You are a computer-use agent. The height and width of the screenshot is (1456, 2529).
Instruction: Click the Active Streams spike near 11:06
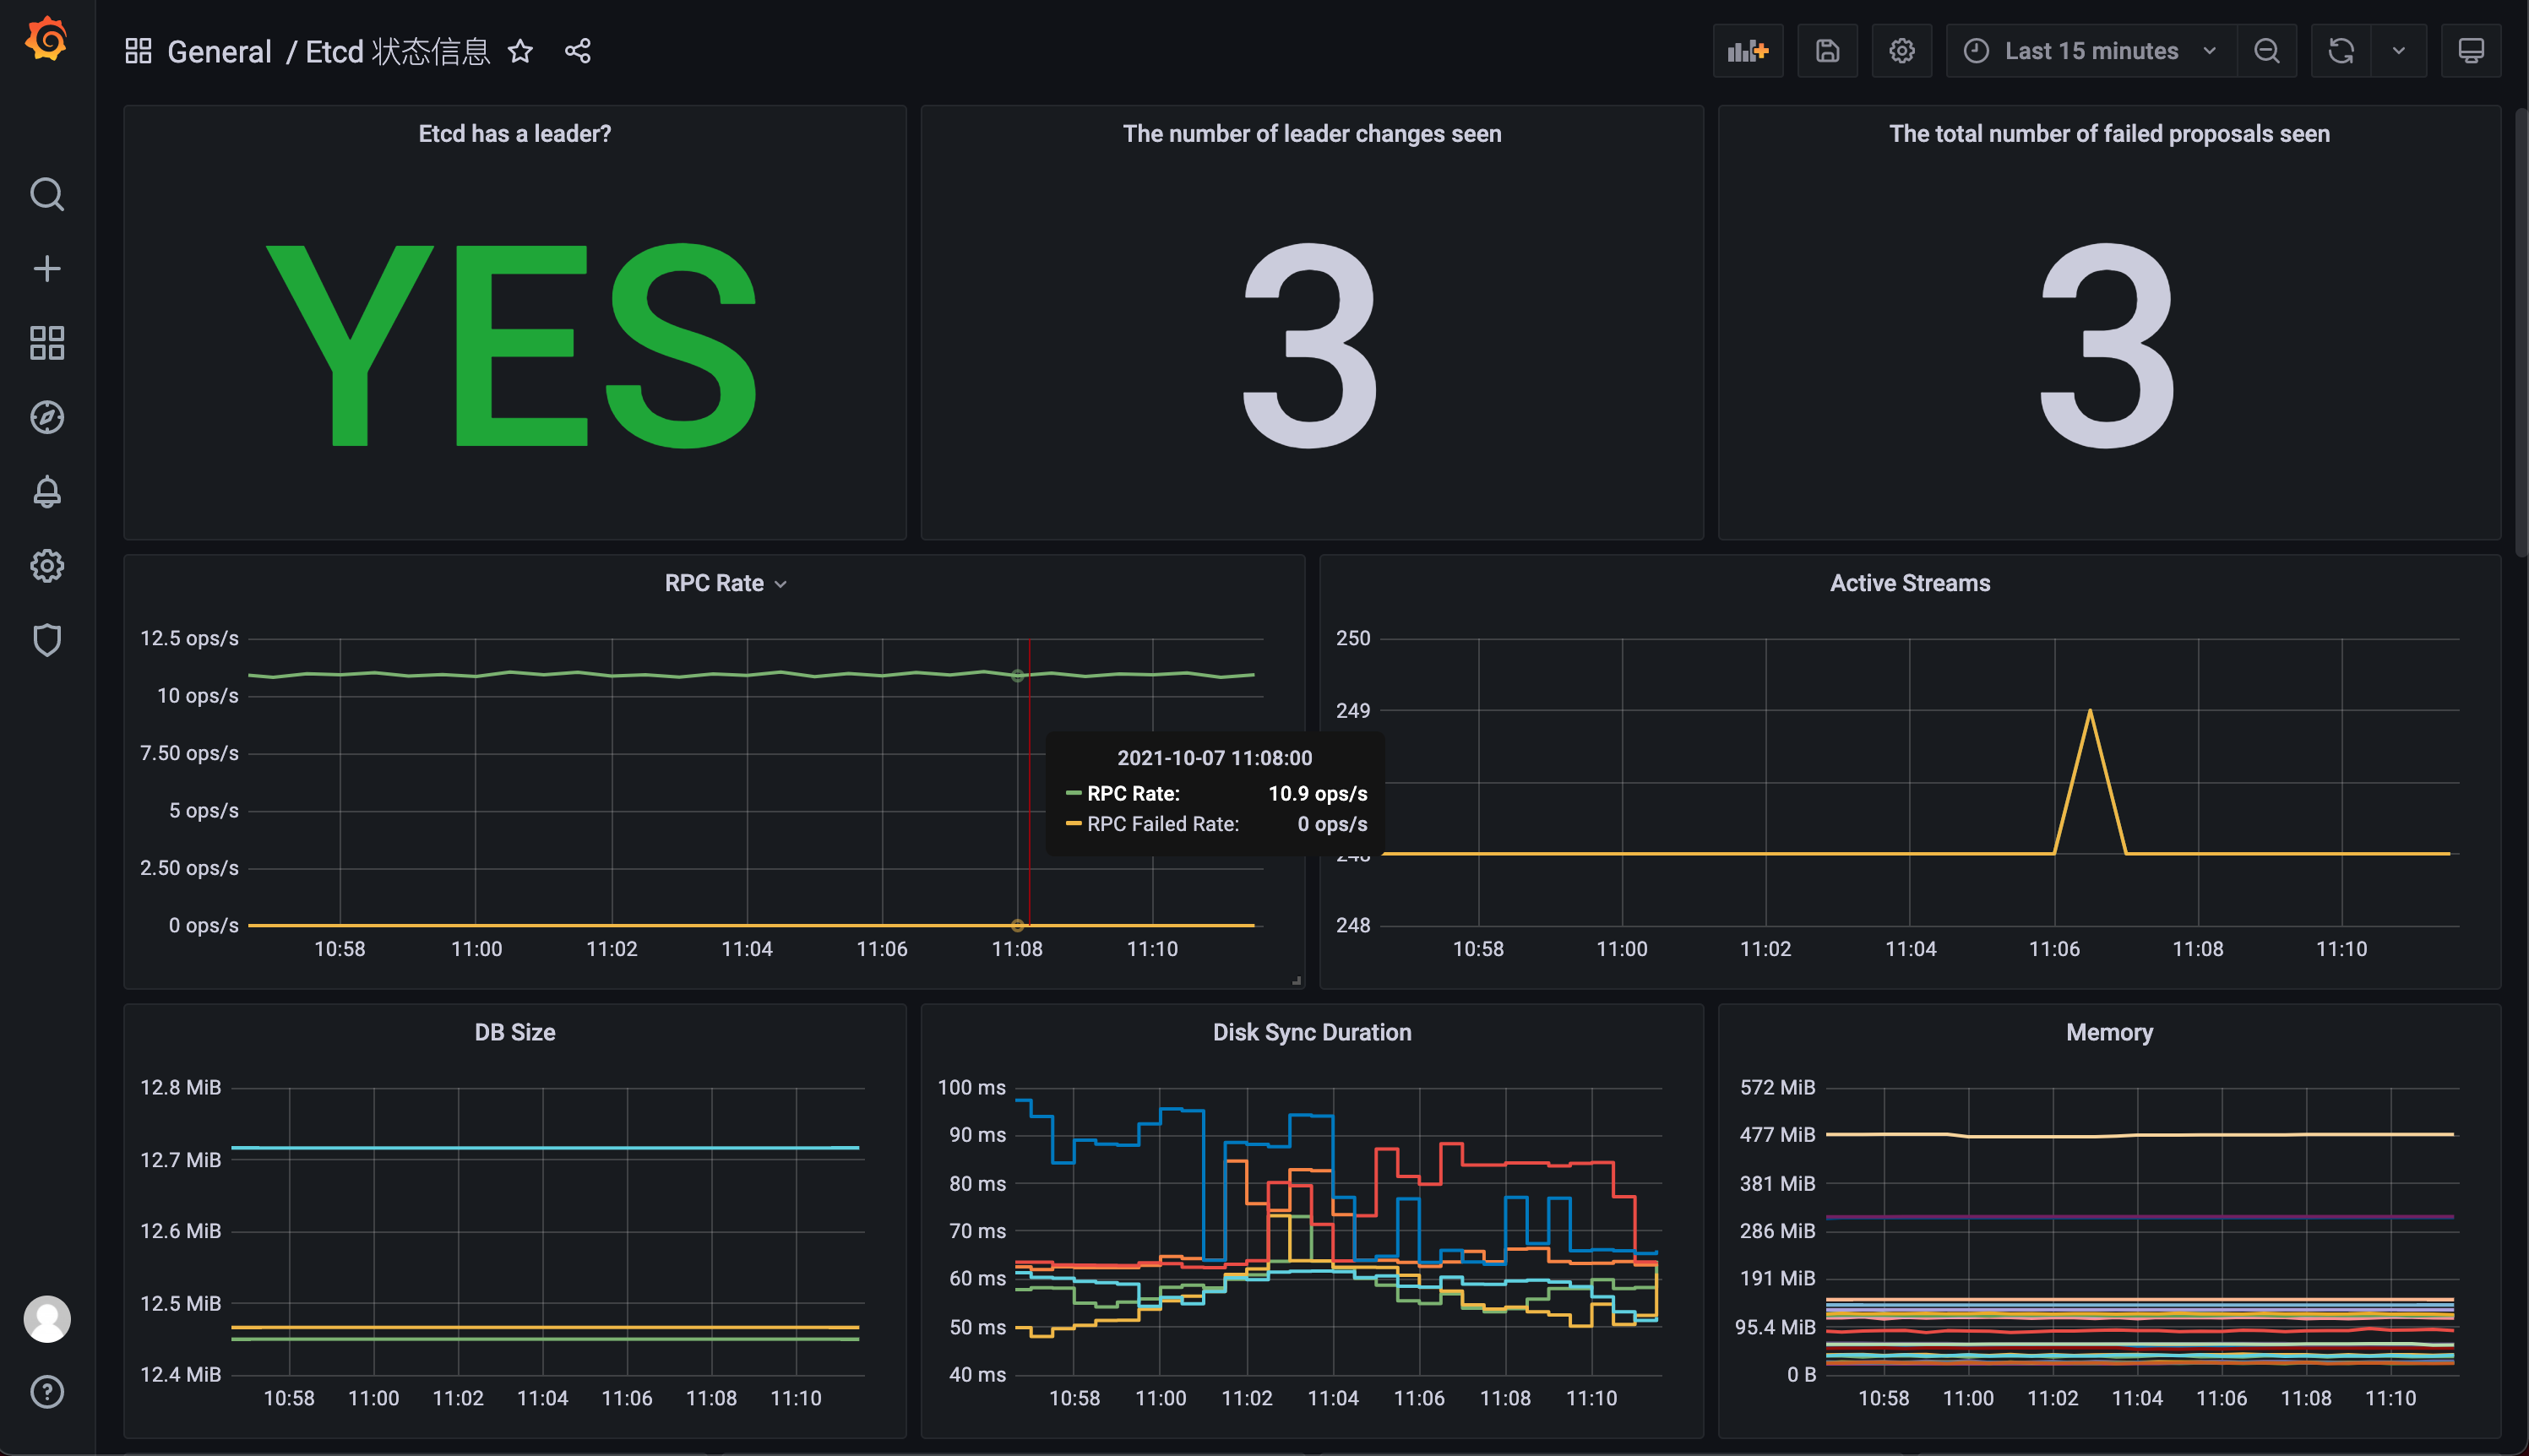(x=2090, y=711)
